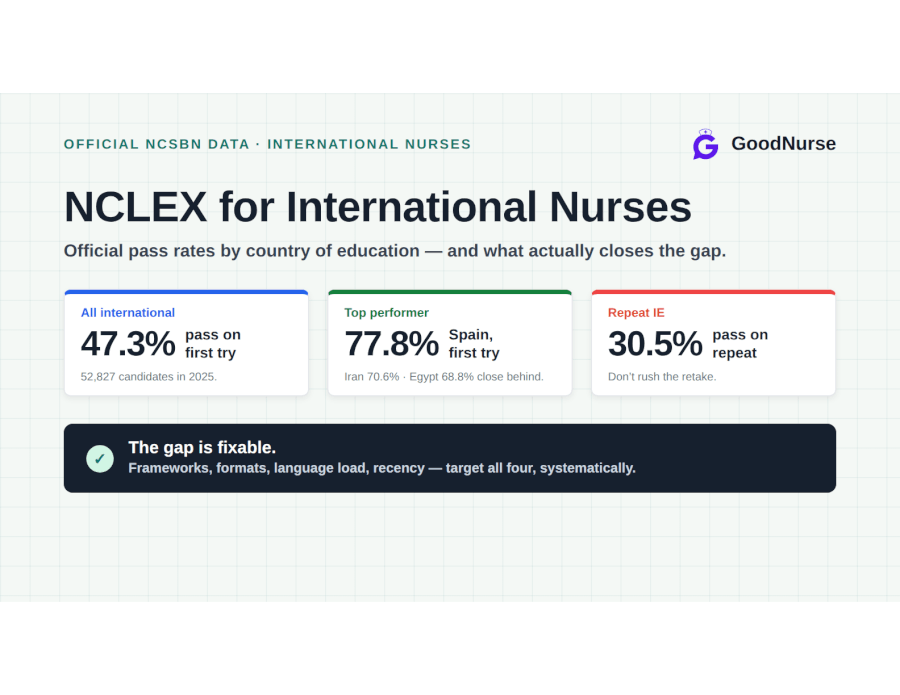Select the All international stat card
This screenshot has width=900, height=695.
(187, 343)
